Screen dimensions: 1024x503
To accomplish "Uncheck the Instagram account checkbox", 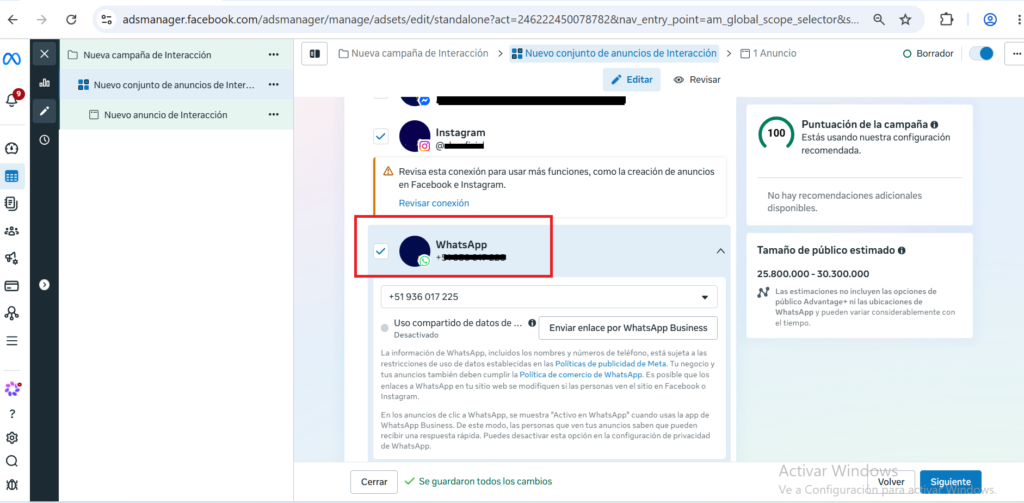I will [381, 137].
